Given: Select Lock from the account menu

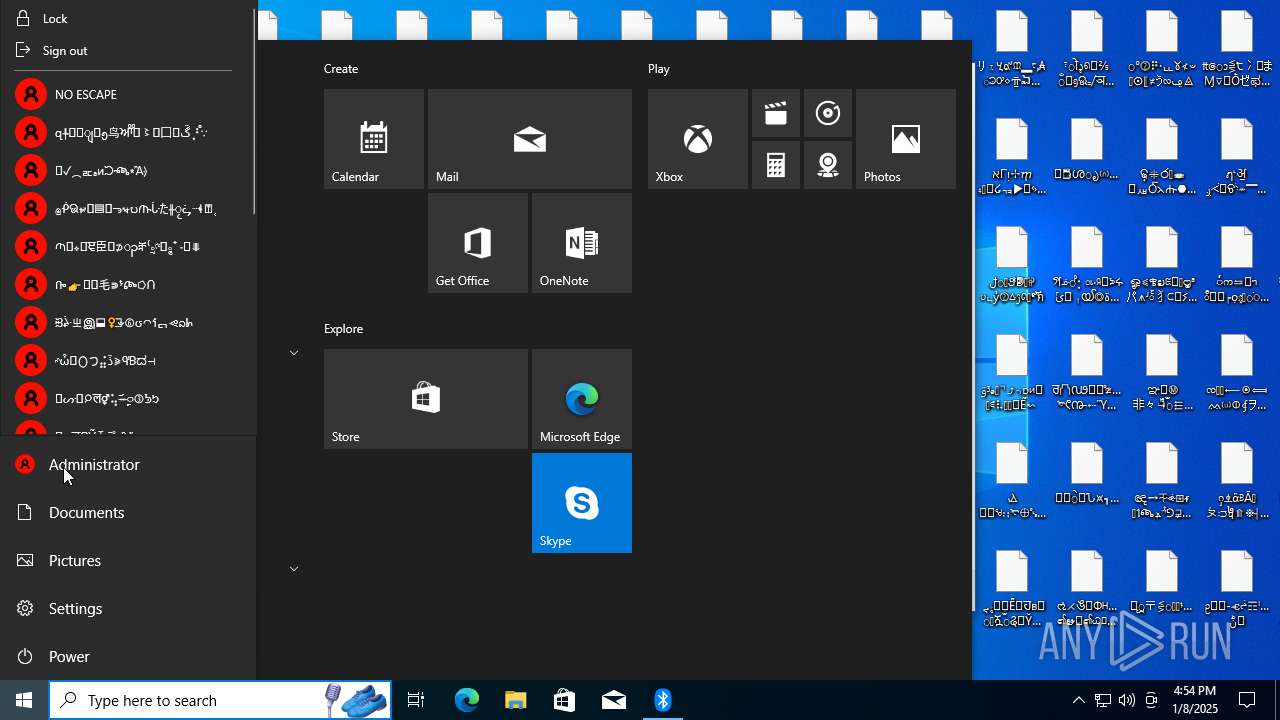Looking at the screenshot, I should 128,18.
